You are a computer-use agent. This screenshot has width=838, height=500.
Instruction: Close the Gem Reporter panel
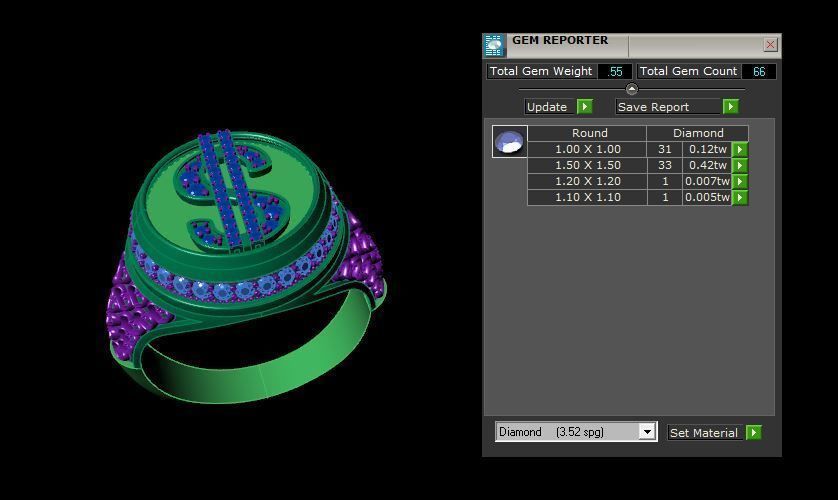pyautogui.click(x=770, y=45)
